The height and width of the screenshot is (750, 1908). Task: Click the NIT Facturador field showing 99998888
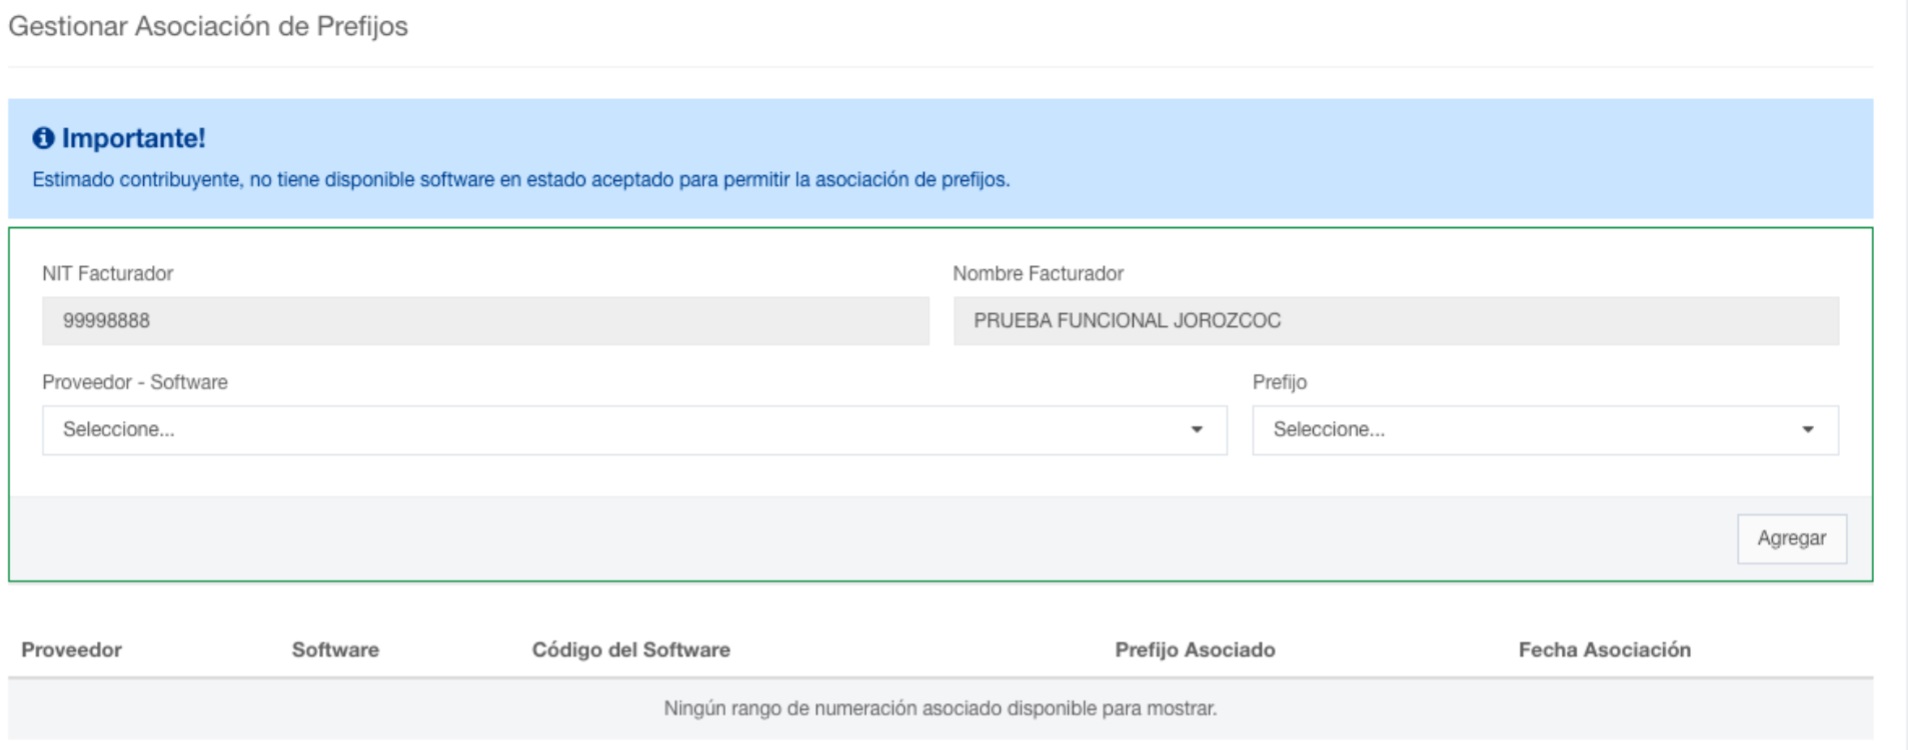485,321
